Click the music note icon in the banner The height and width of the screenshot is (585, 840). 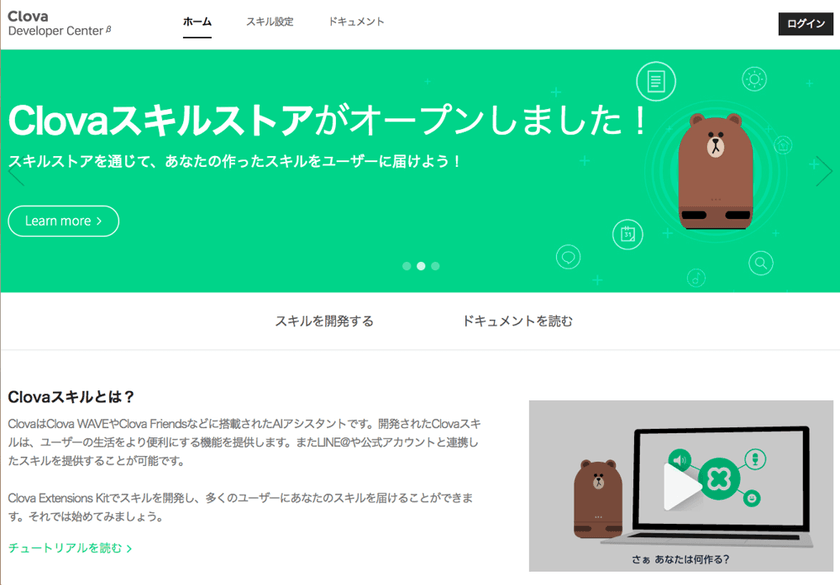point(696,278)
